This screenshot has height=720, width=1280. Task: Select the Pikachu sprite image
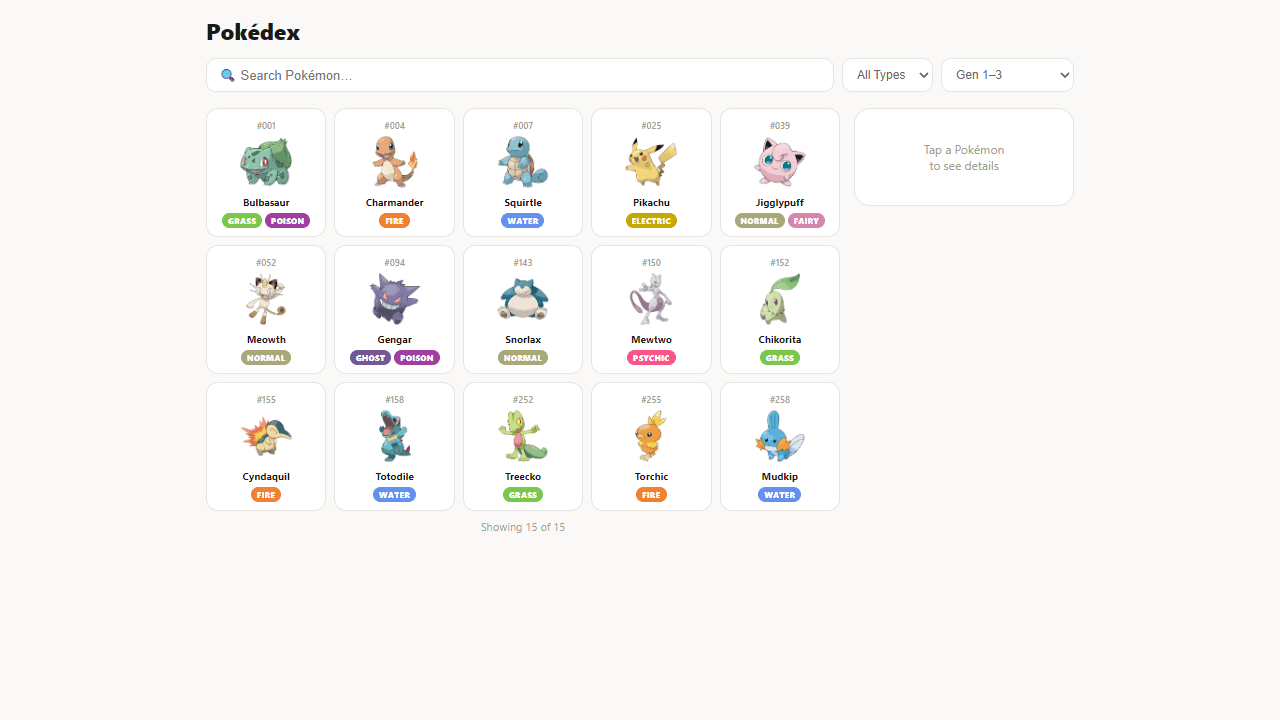[651, 162]
